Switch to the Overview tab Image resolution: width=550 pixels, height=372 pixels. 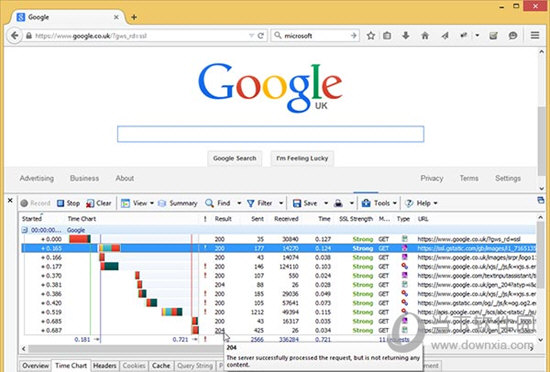[35, 366]
